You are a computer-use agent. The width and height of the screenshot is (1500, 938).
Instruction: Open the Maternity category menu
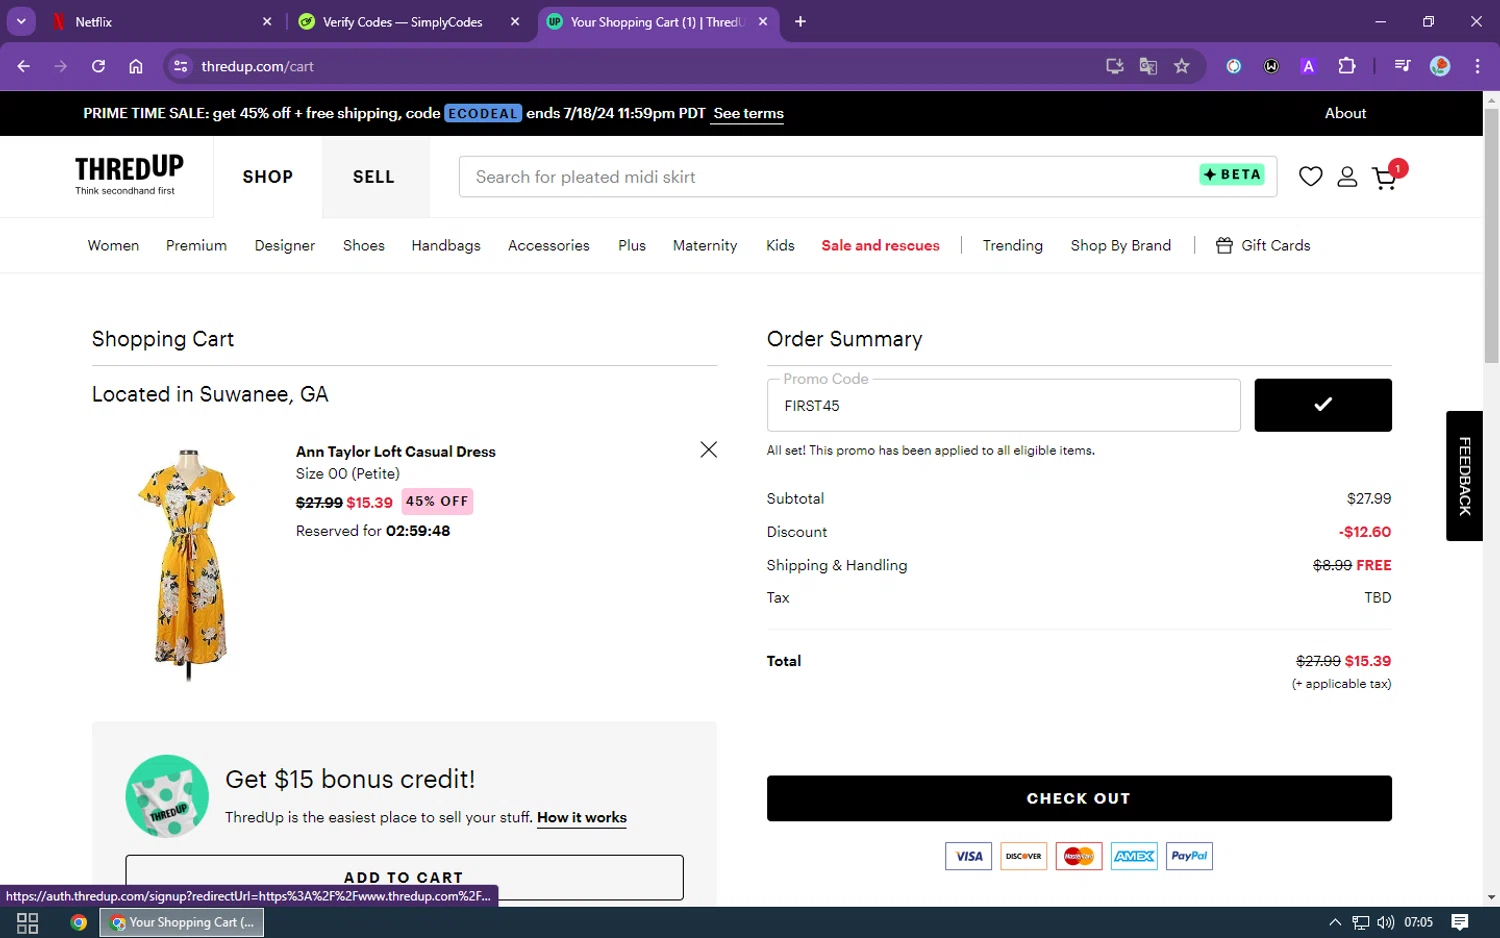(705, 246)
